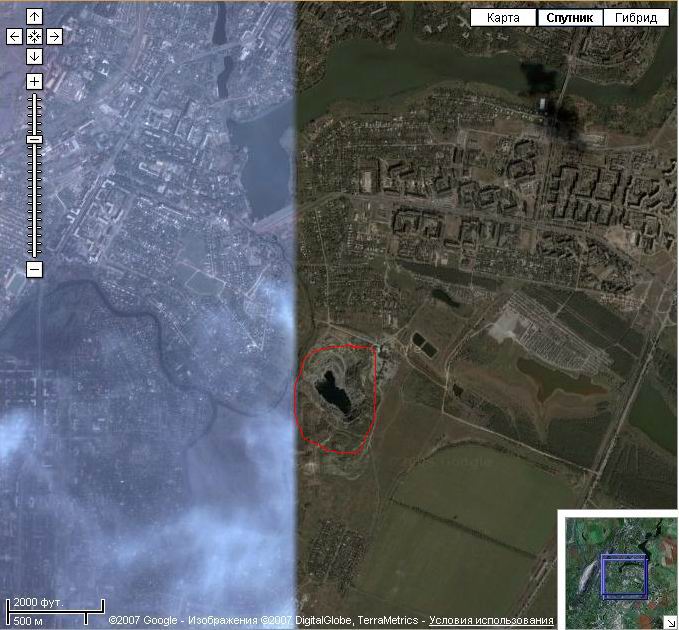Click the center recenter icon between arrows
The width and height of the screenshot is (679, 630).
[34, 36]
